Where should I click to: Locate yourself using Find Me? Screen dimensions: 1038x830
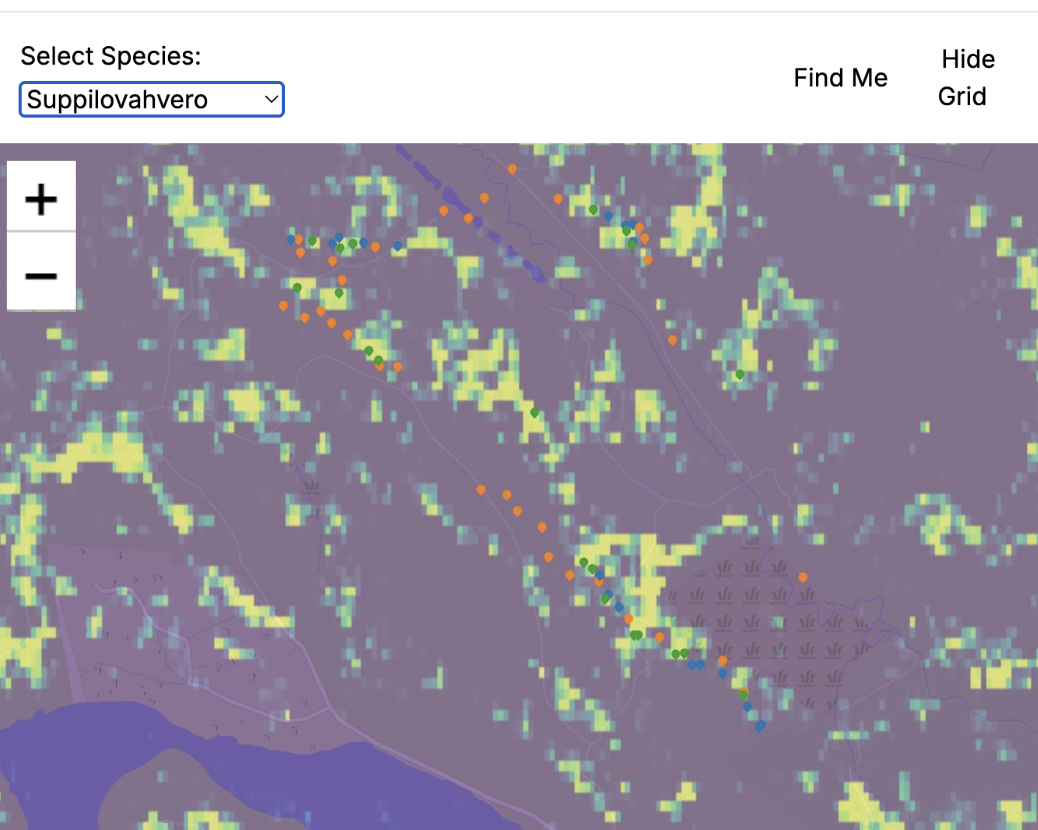pos(840,77)
